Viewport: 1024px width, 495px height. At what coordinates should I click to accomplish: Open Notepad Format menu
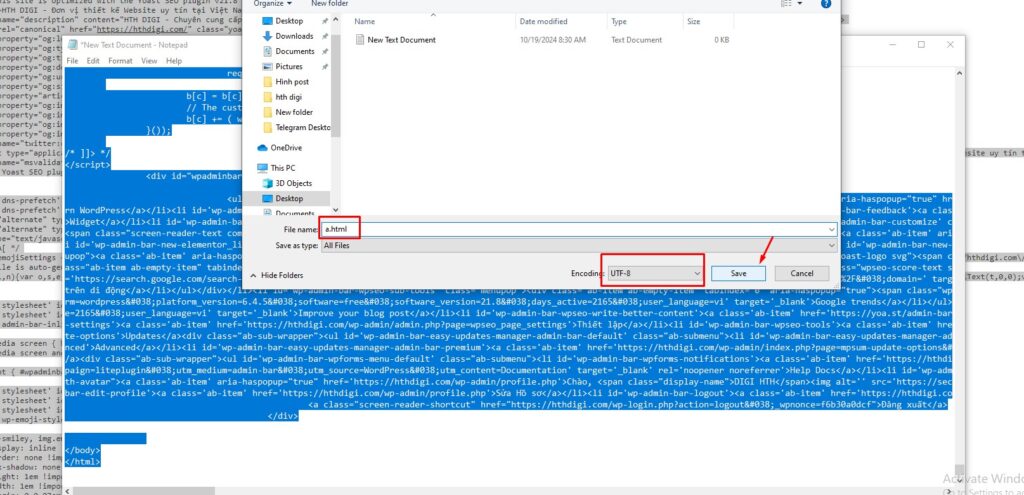point(120,61)
